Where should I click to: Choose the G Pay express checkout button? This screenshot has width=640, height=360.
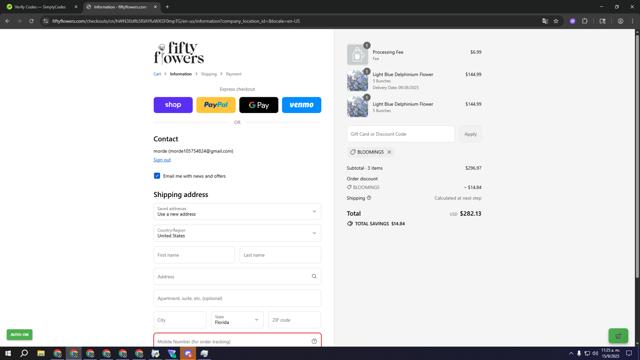(259, 105)
